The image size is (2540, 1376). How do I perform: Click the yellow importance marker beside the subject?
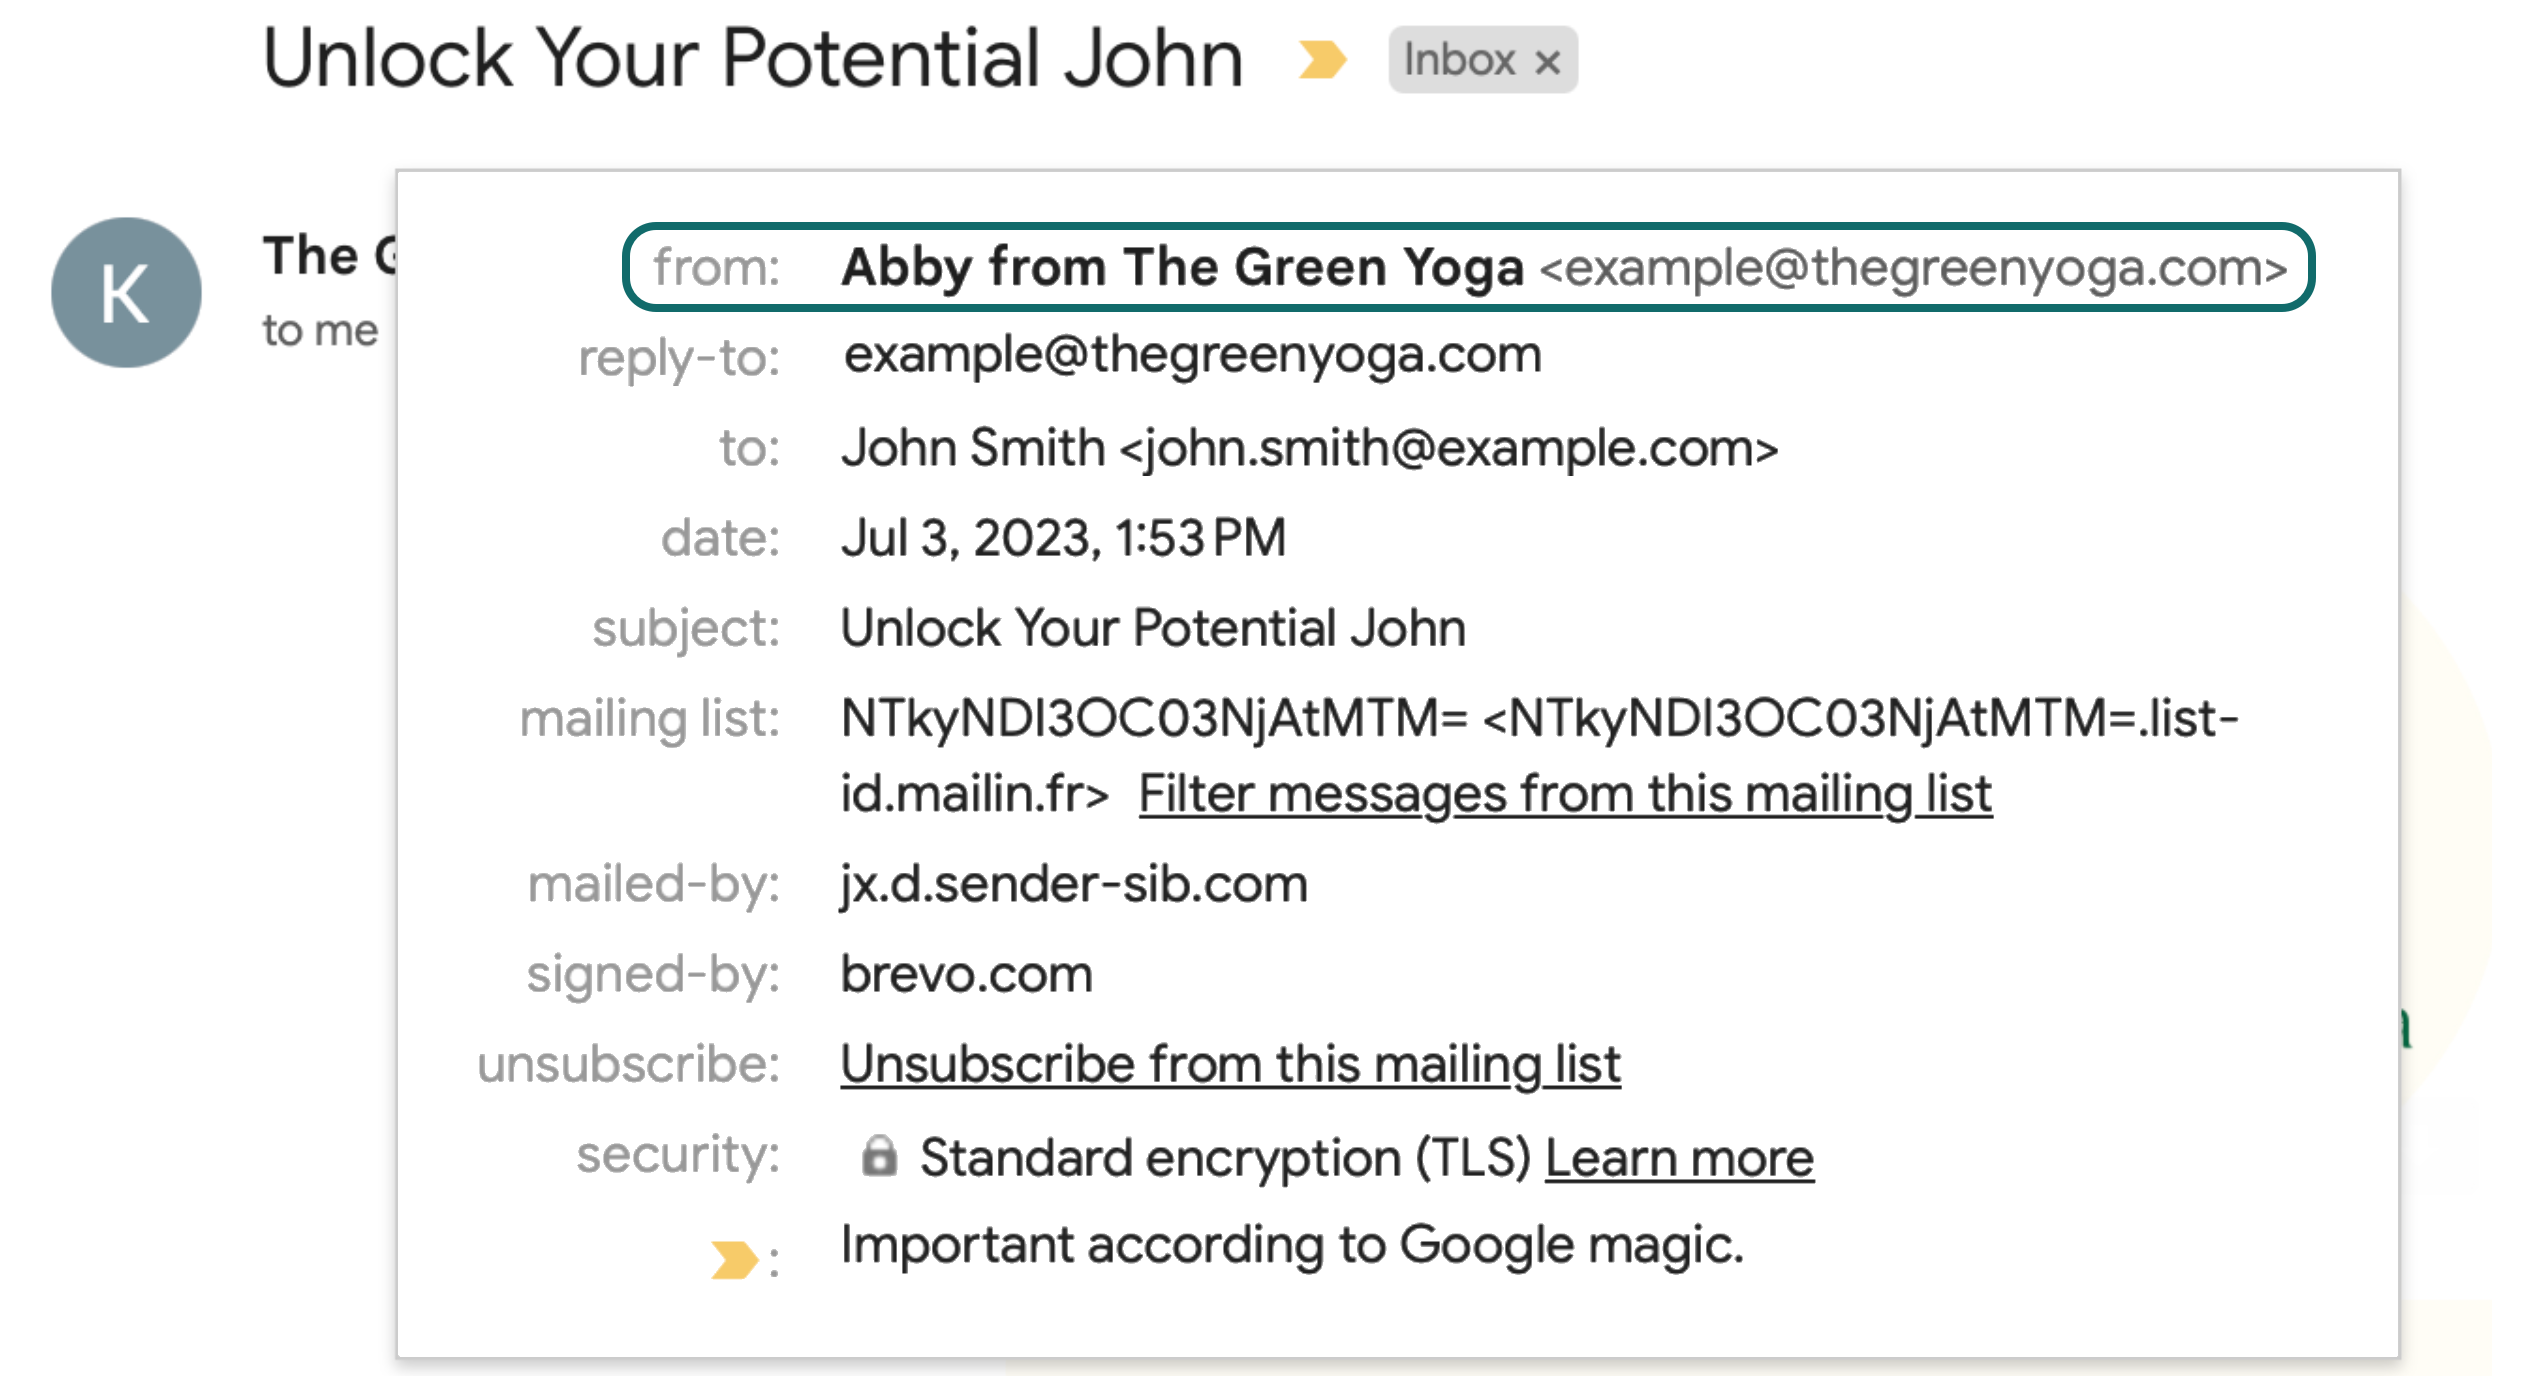[x=1322, y=60]
